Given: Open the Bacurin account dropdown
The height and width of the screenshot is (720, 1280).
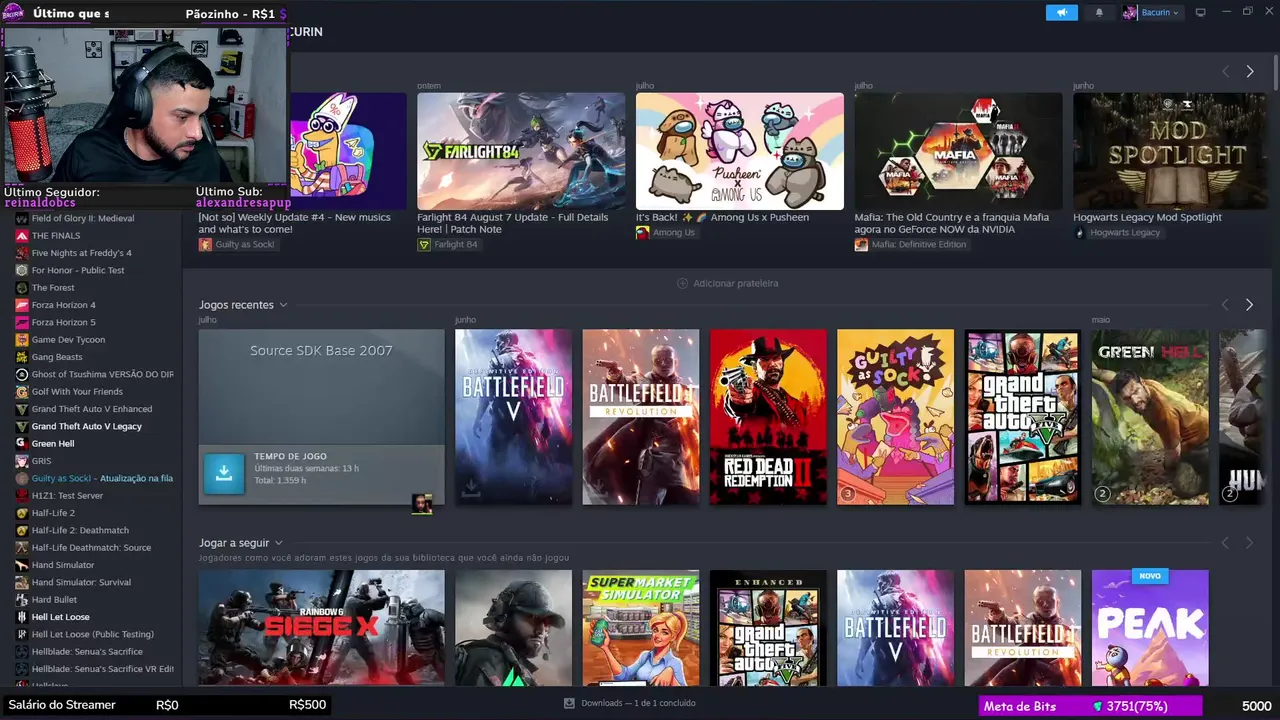Looking at the screenshot, I should click(1151, 13).
